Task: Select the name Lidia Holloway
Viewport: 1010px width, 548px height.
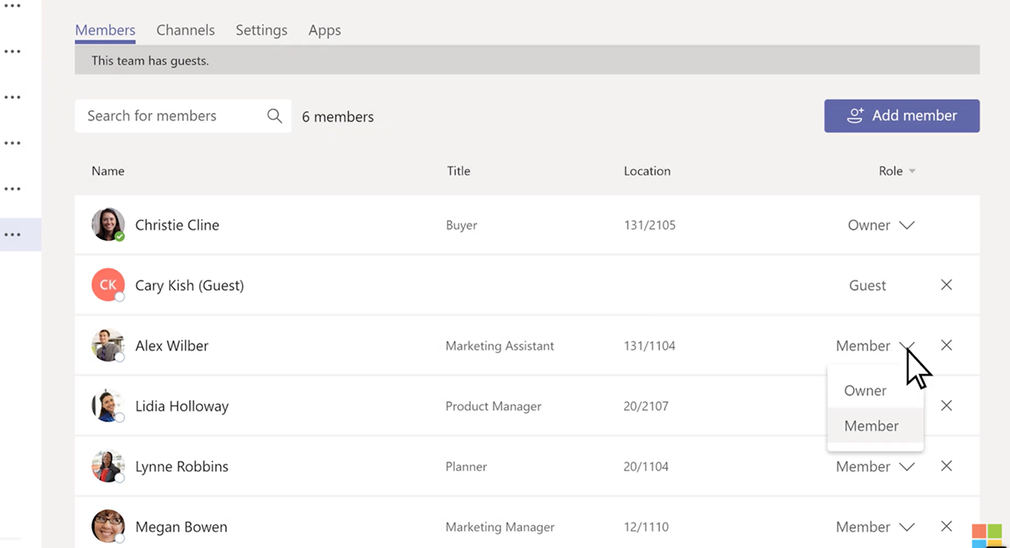Action: (x=182, y=406)
